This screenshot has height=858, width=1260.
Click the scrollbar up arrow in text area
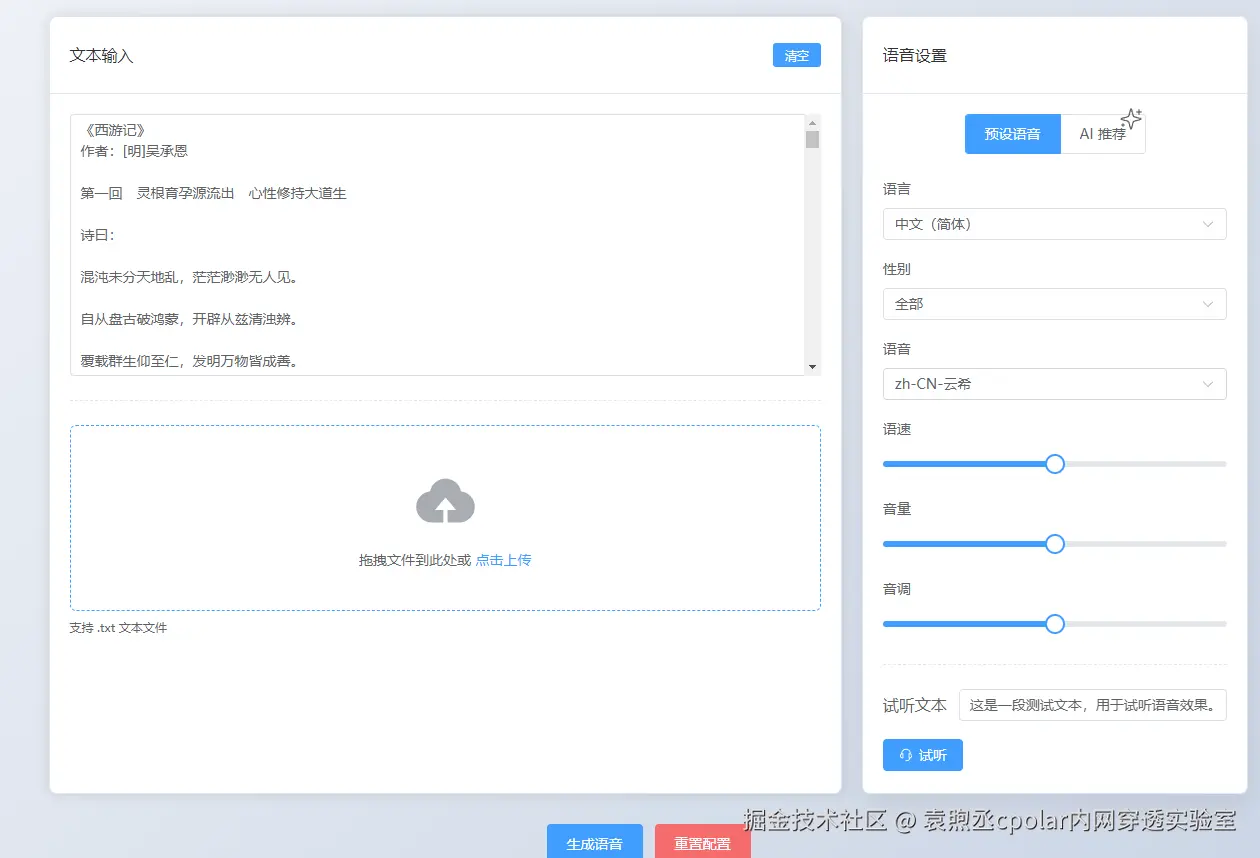pos(812,122)
